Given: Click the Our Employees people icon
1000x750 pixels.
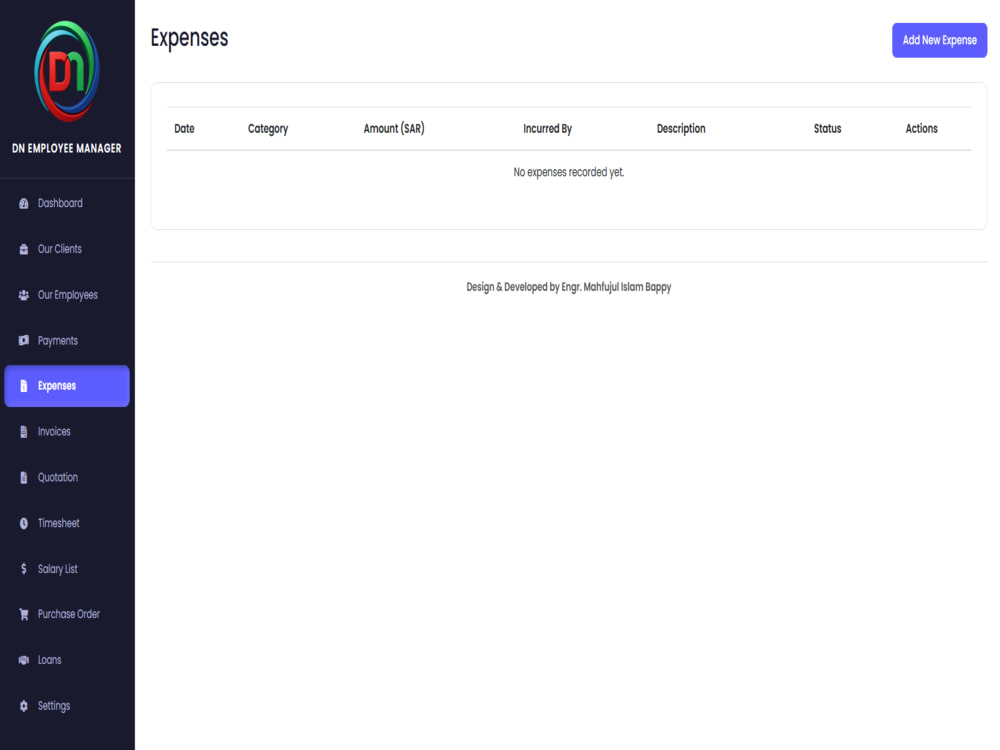Looking at the screenshot, I should point(24,295).
